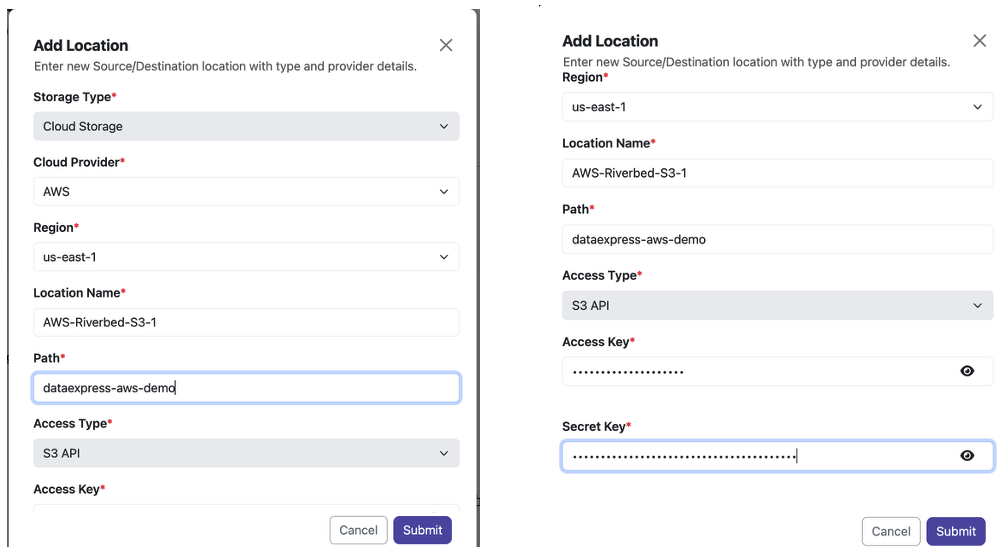The image size is (1005, 547).
Task: Expand the Cloud Provider AWS dropdown
Action: point(246,192)
